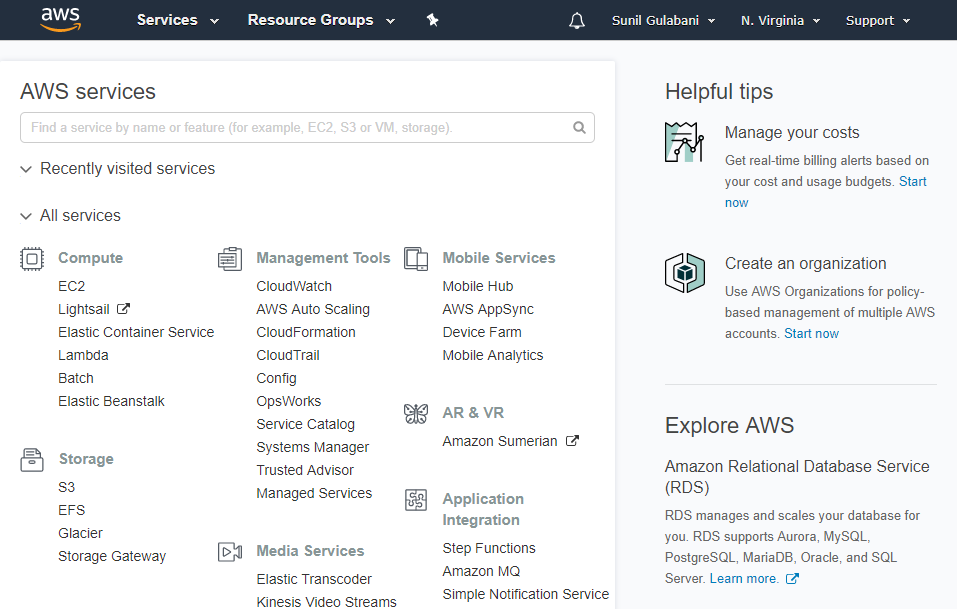Open AWS Auto Scaling
This screenshot has height=609, width=957.
pos(313,309)
